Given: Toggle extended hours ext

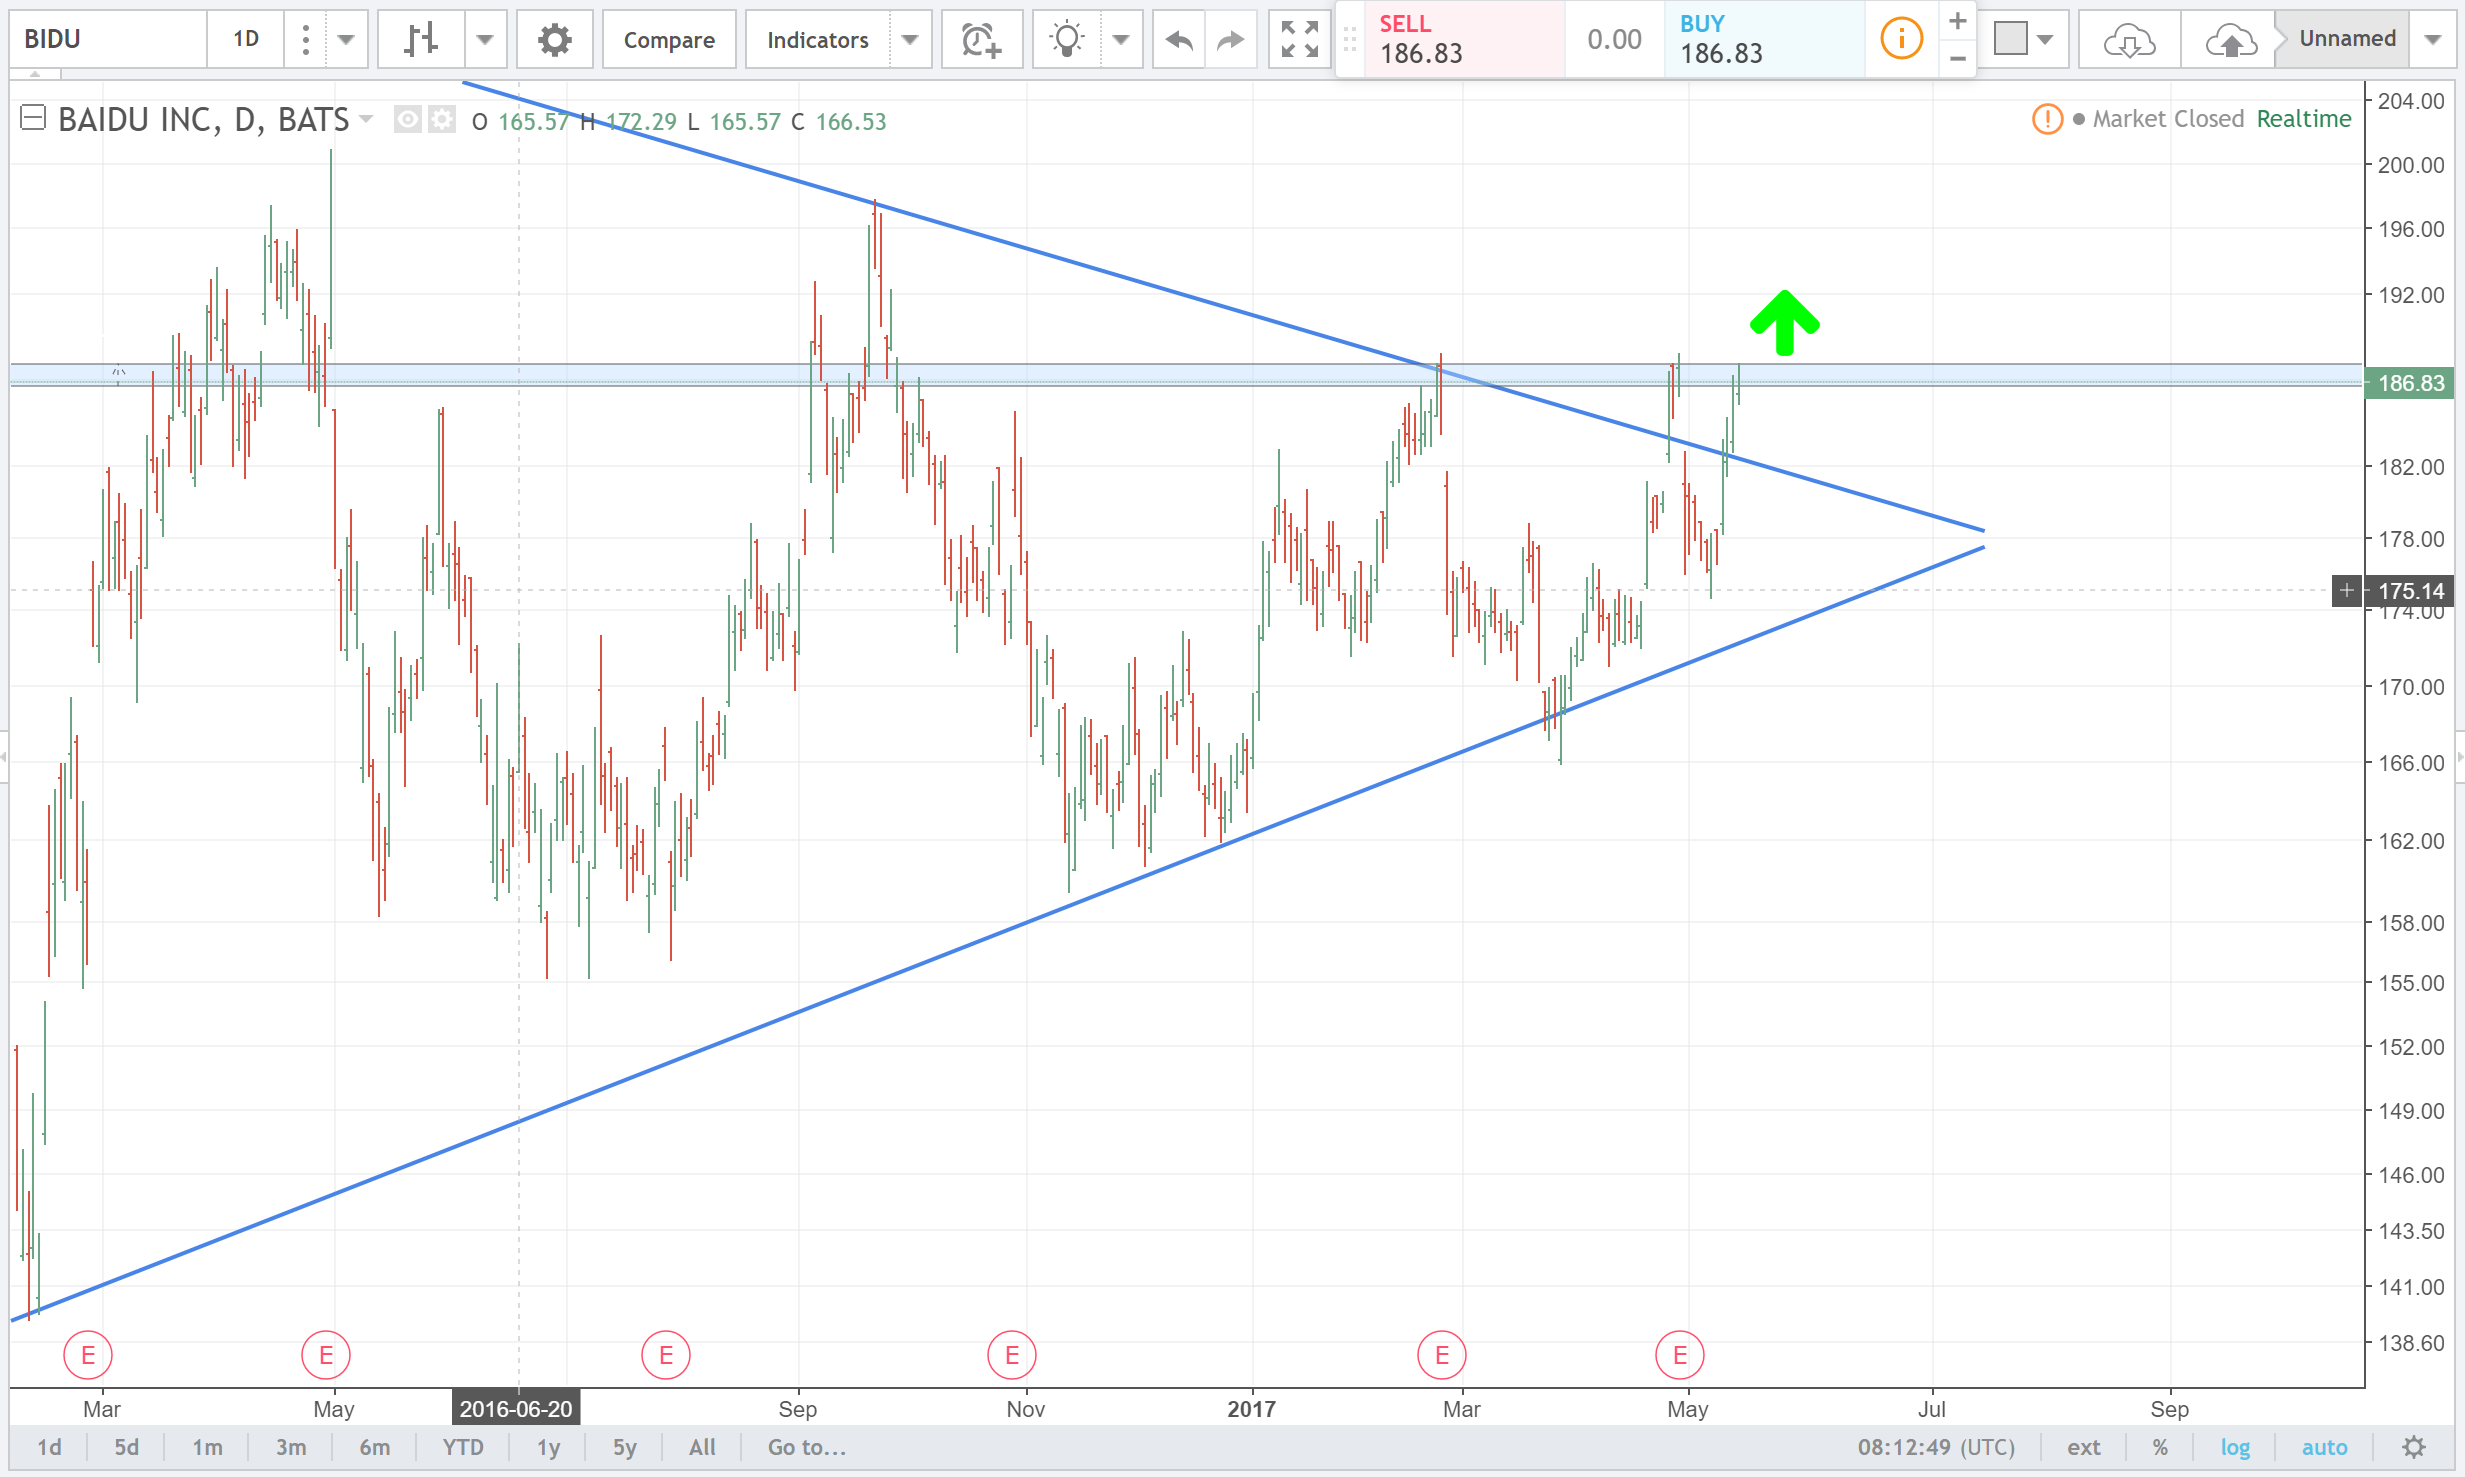Looking at the screenshot, I should [x=2083, y=1447].
